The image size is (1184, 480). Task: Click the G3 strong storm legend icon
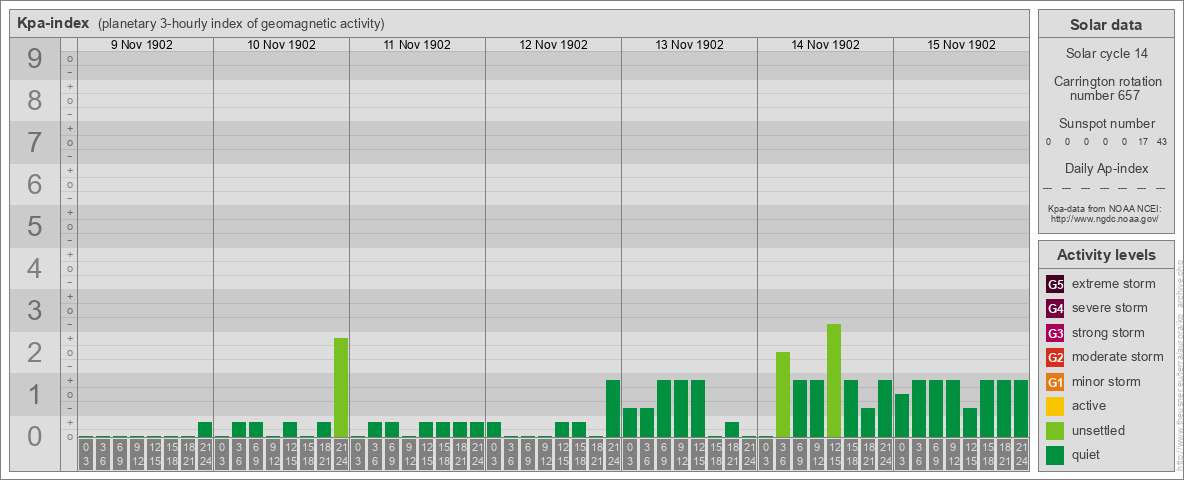point(1056,333)
